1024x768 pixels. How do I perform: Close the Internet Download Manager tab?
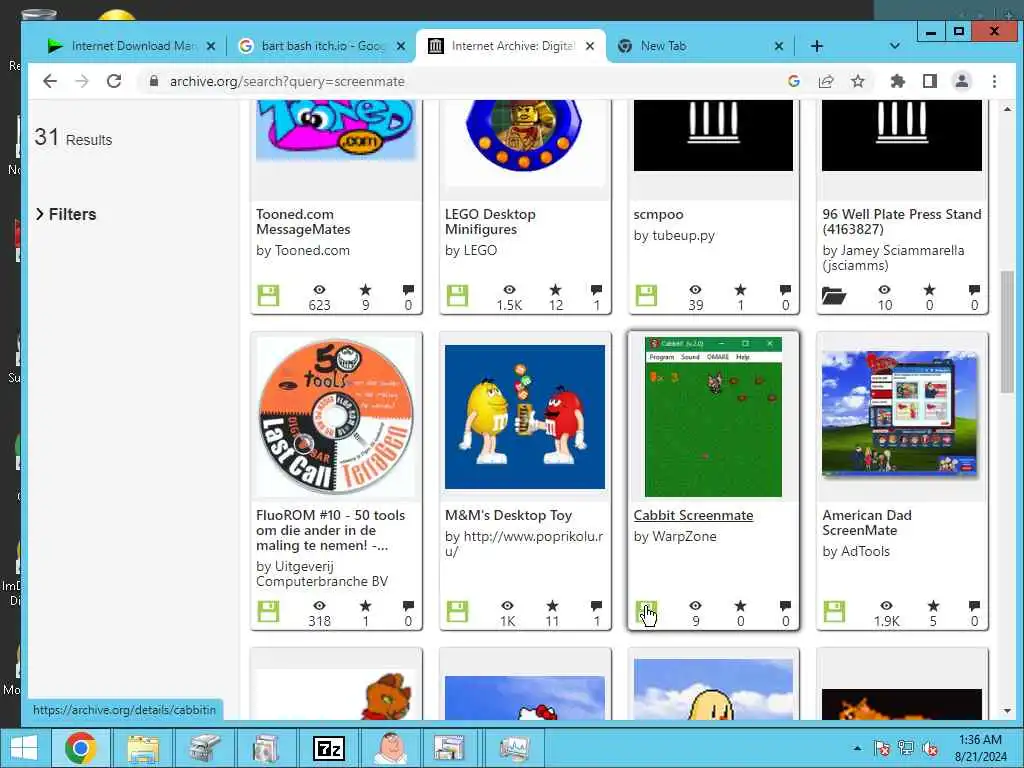[210, 46]
